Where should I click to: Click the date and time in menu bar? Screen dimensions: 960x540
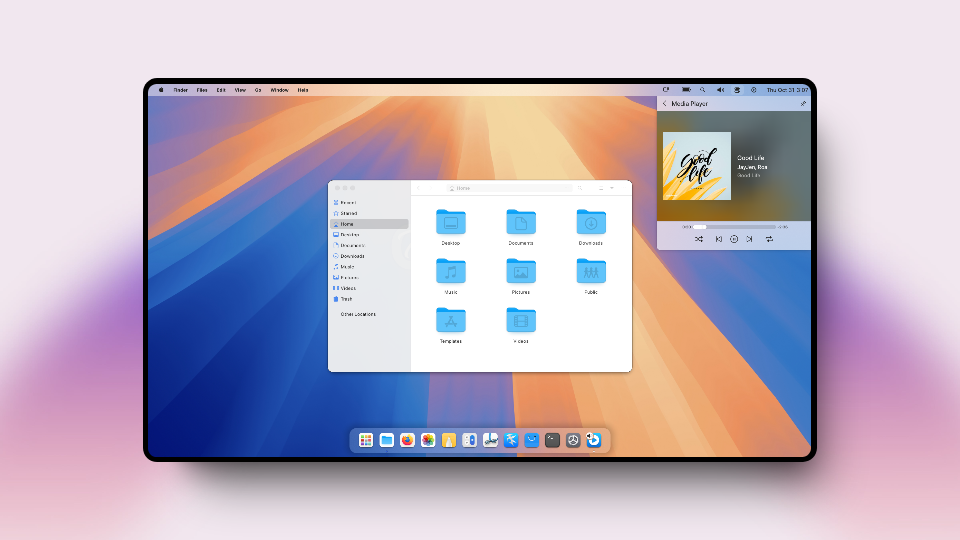(x=787, y=90)
